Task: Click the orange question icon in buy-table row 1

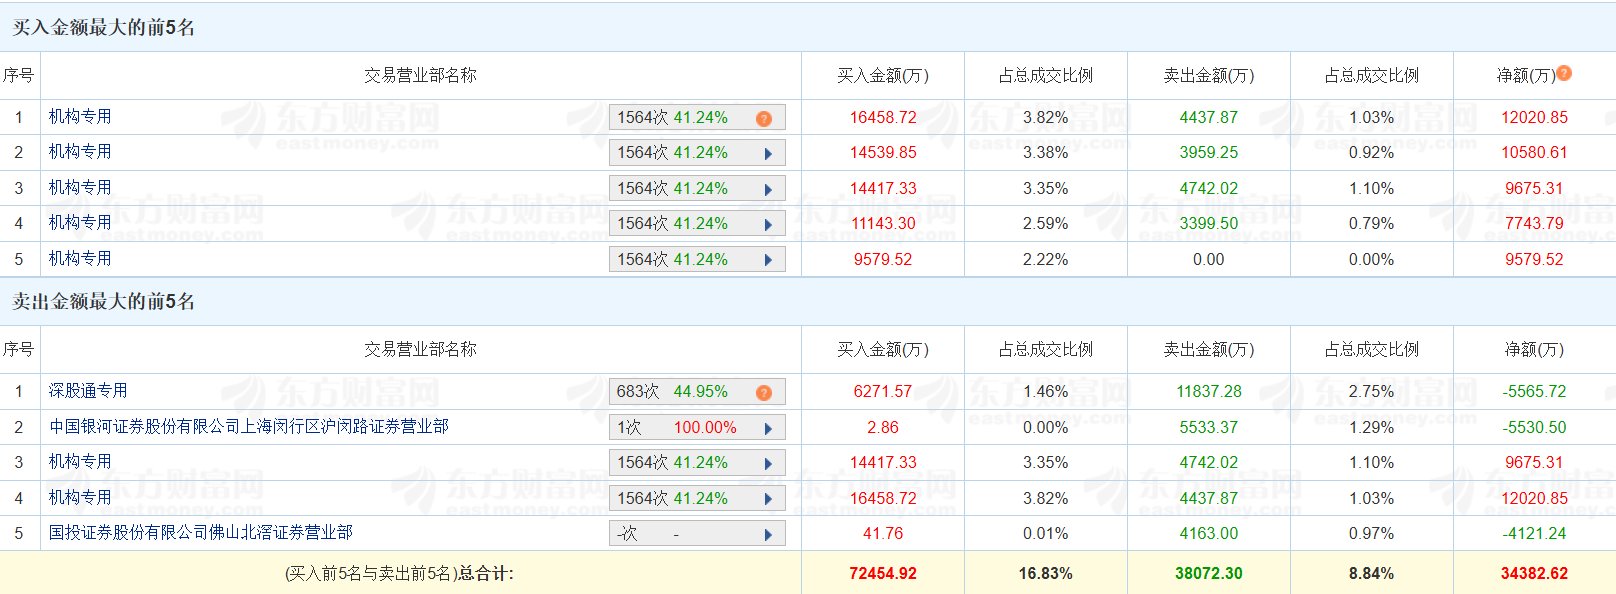Action: [764, 118]
